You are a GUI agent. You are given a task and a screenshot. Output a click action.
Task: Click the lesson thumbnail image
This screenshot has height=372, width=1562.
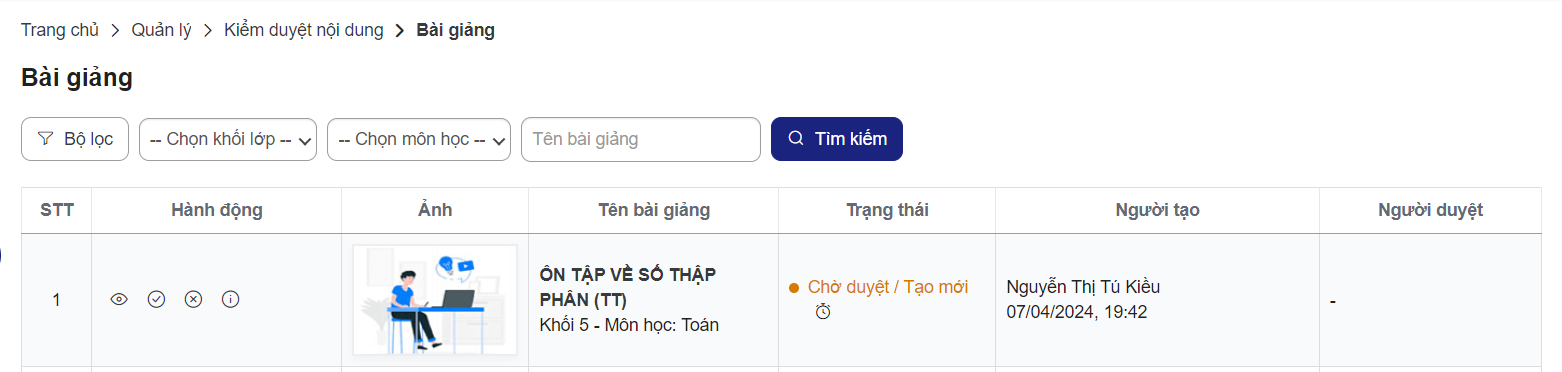coord(435,300)
